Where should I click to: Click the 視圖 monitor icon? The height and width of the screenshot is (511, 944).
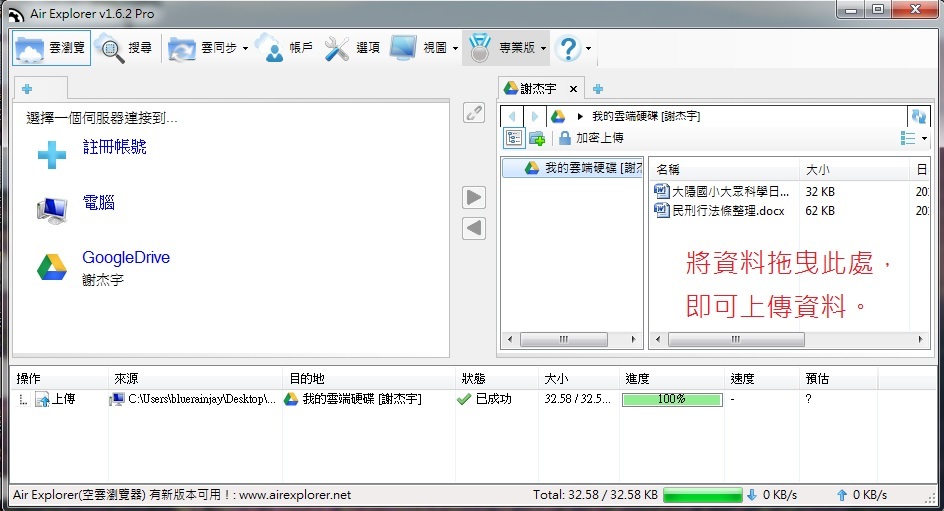tap(403, 48)
